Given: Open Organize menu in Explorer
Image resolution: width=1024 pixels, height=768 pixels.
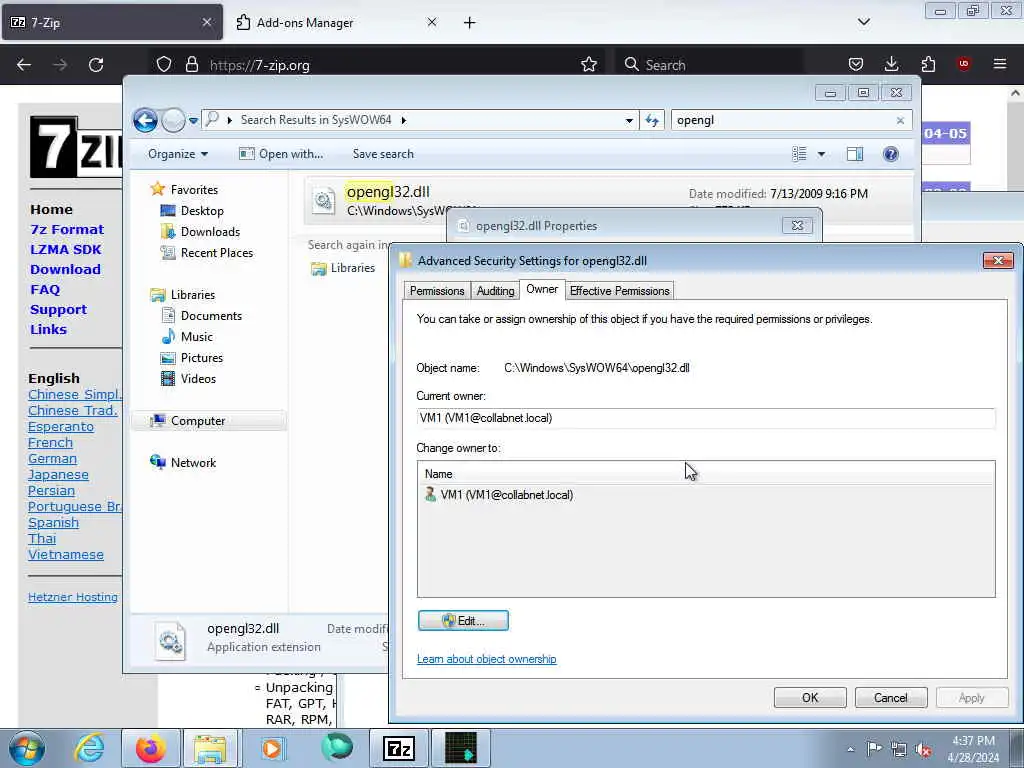Looking at the screenshot, I should coord(178,154).
